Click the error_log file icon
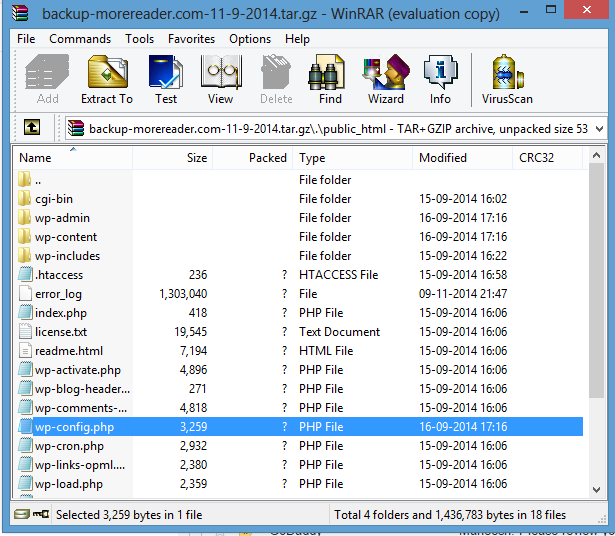This screenshot has height=536, width=615. point(25,293)
